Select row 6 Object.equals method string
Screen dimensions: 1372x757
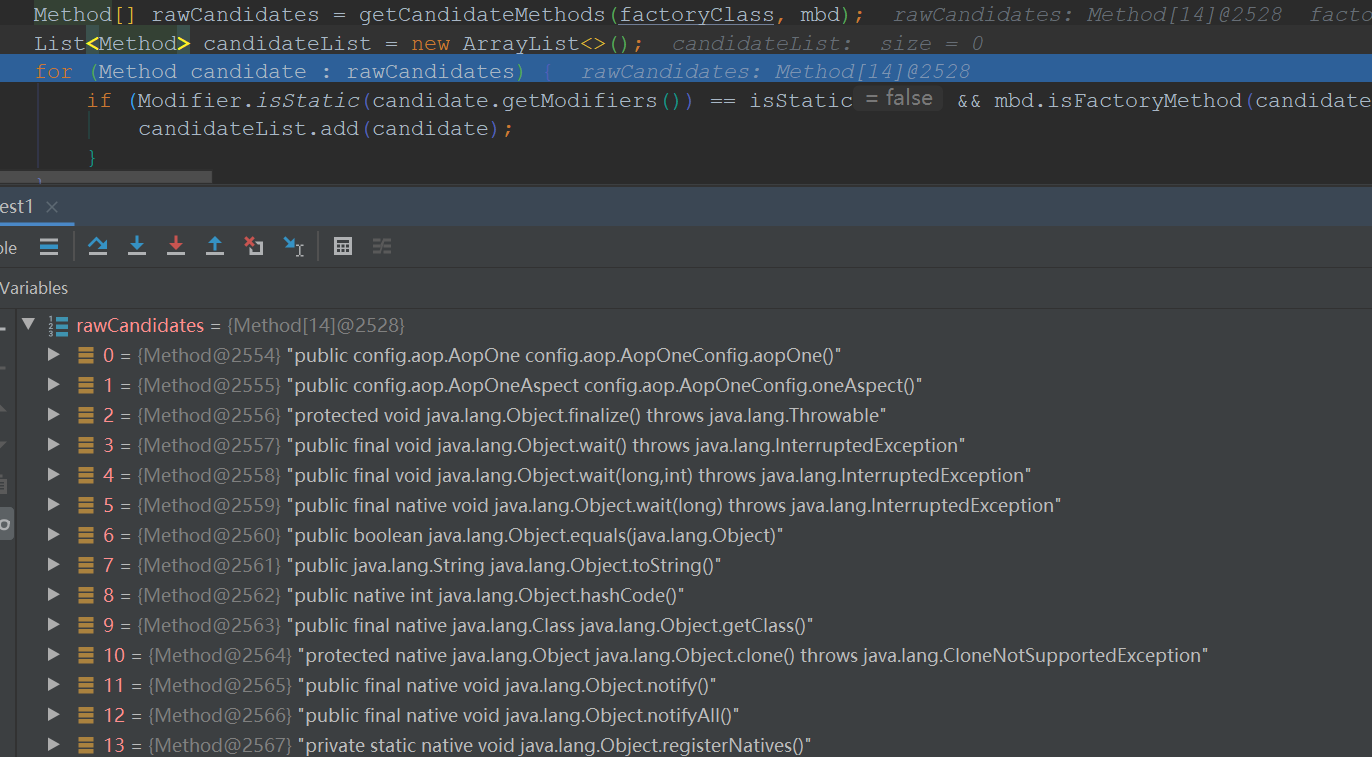click(535, 535)
